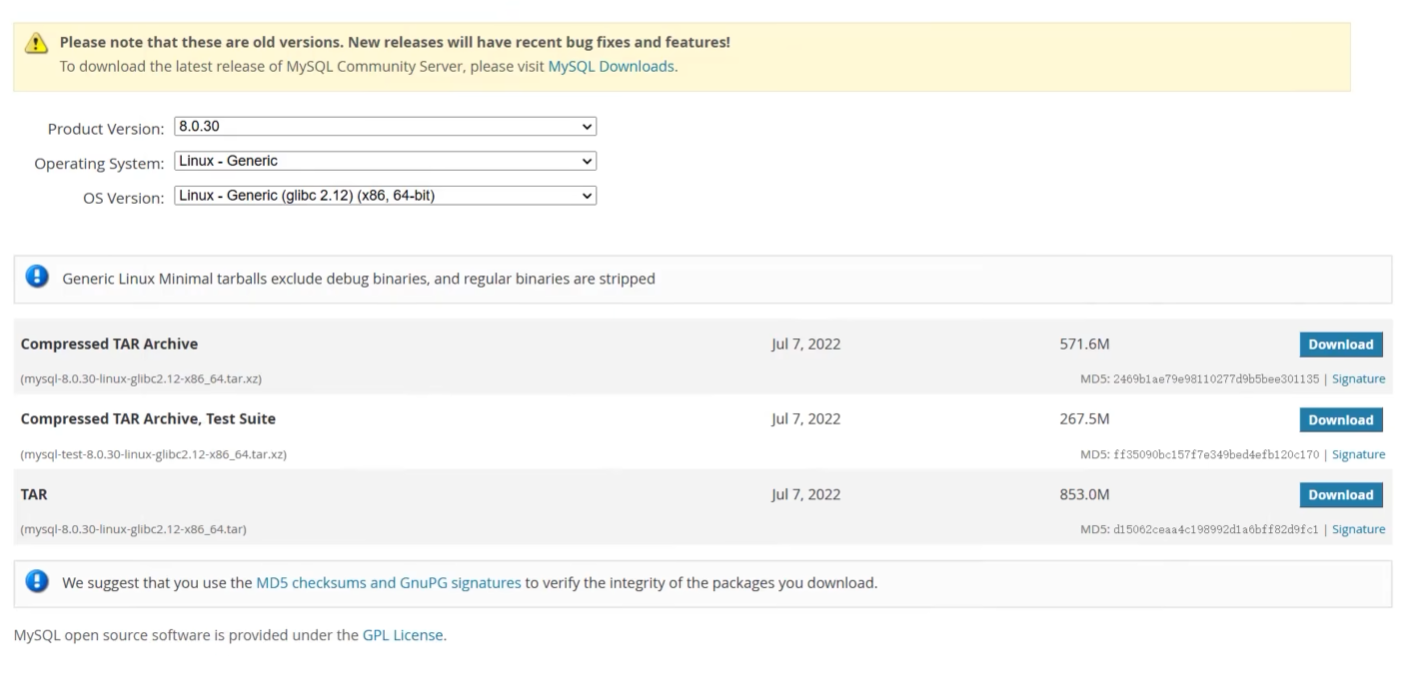Download the Compressed TAR Archive 571.6M
Viewport: 1407px width, 676px height.
(1341, 344)
